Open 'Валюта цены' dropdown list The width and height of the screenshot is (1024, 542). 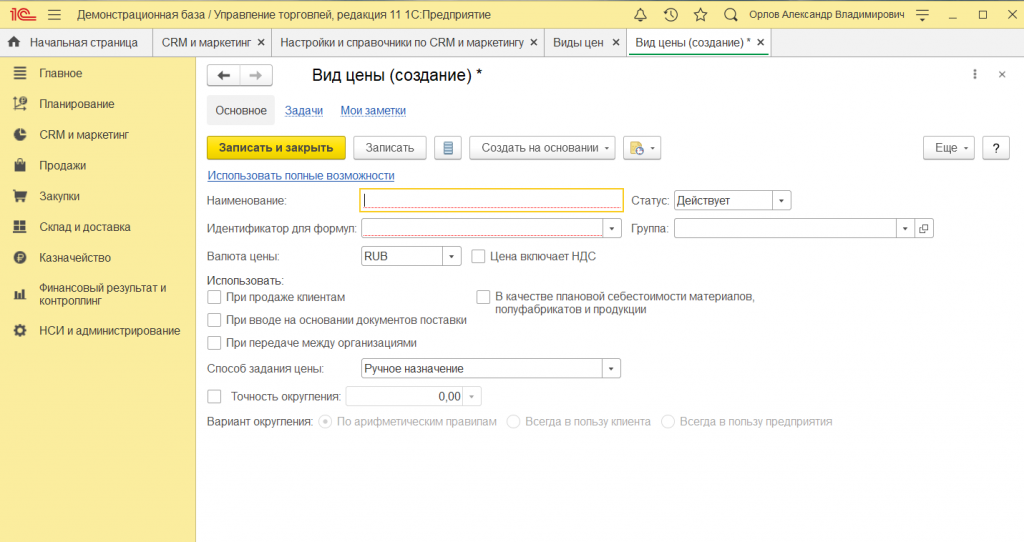(452, 257)
